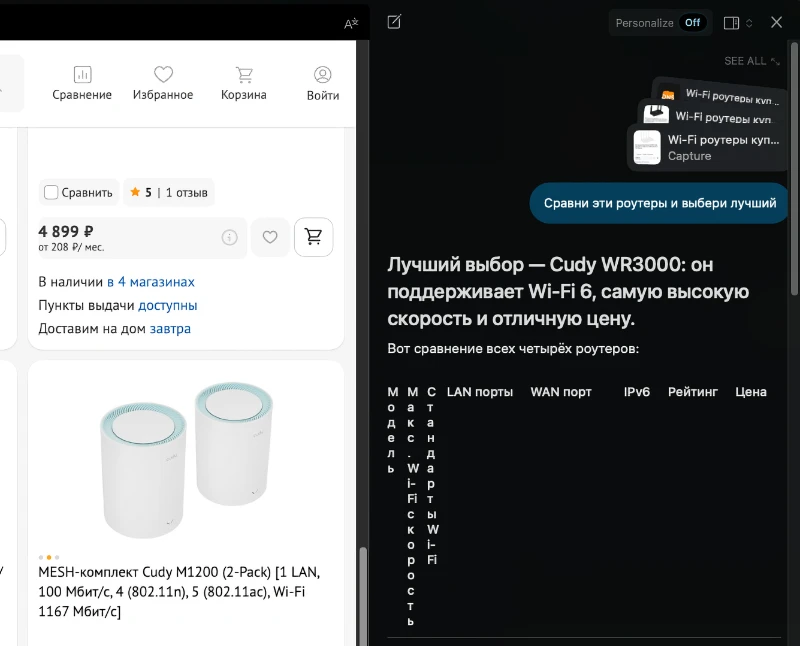Select the 'WAN порт' table column header
Image resolution: width=800 pixels, height=646 pixels.
coord(561,392)
